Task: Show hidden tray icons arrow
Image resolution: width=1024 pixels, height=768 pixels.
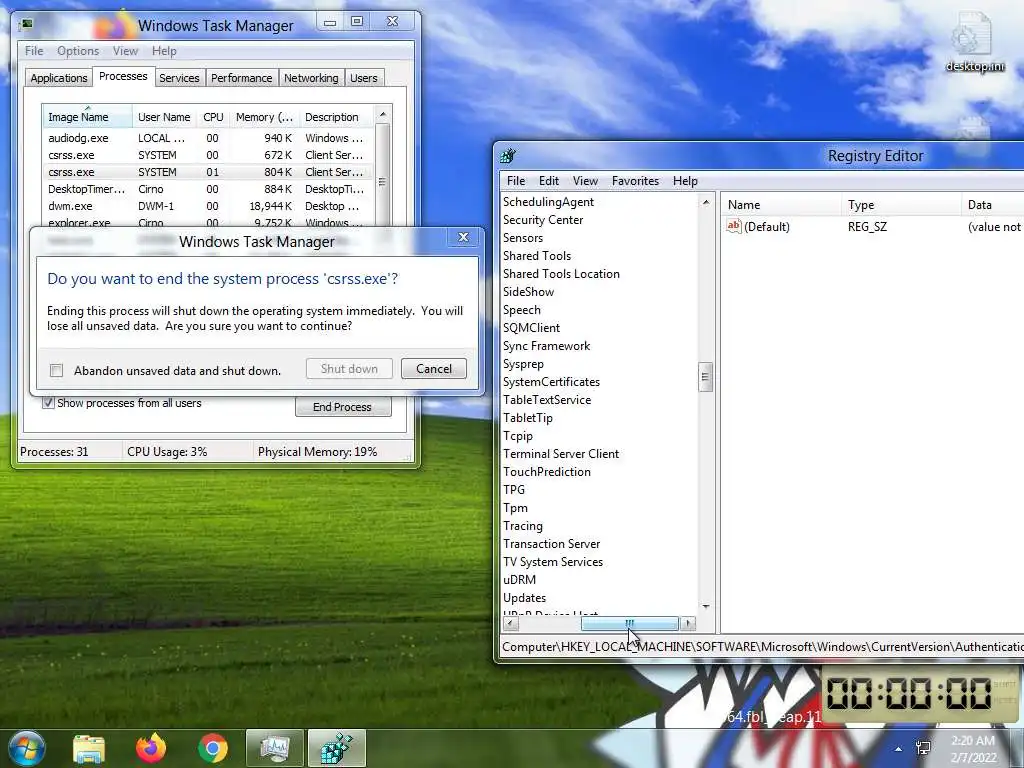Action: point(899,749)
